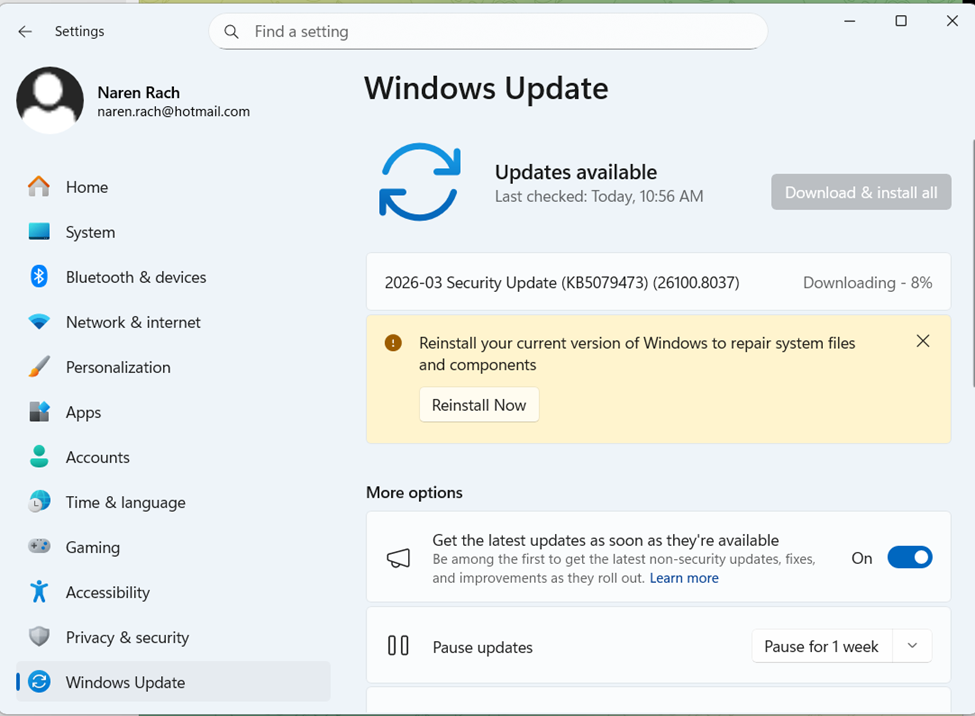Click the vertical scrollbar on right edge

pyautogui.click(x=972, y=264)
